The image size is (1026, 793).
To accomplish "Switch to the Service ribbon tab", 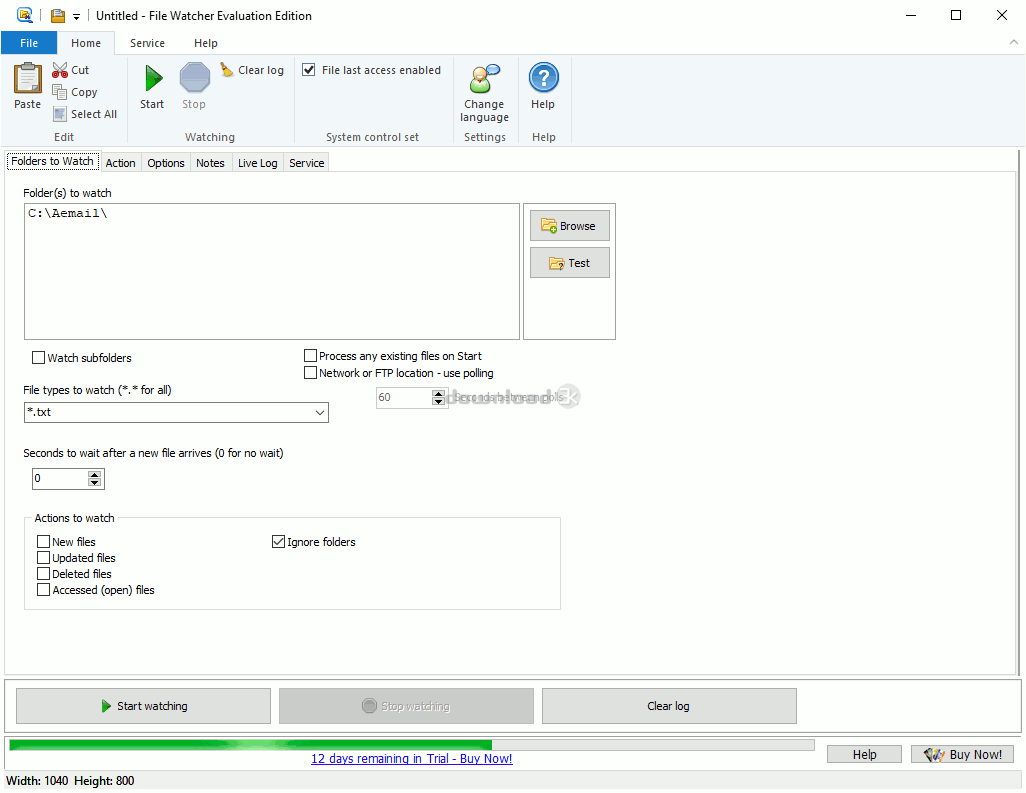I will (147, 43).
